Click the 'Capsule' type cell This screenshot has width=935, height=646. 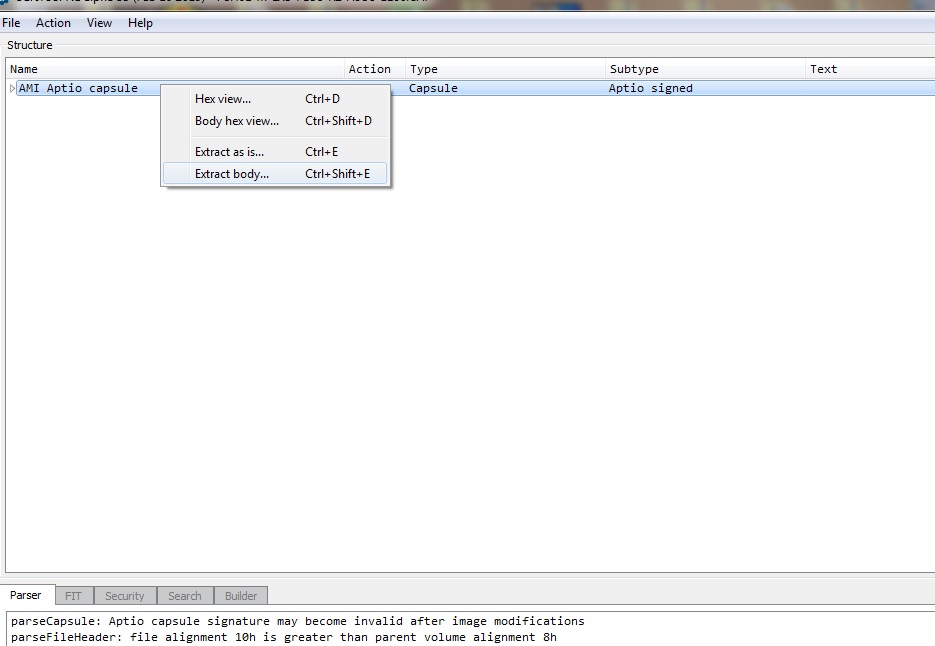point(434,88)
